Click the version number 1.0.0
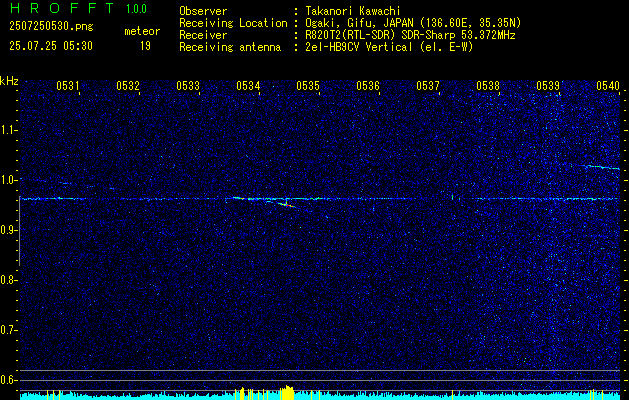The image size is (629, 400). (136, 9)
